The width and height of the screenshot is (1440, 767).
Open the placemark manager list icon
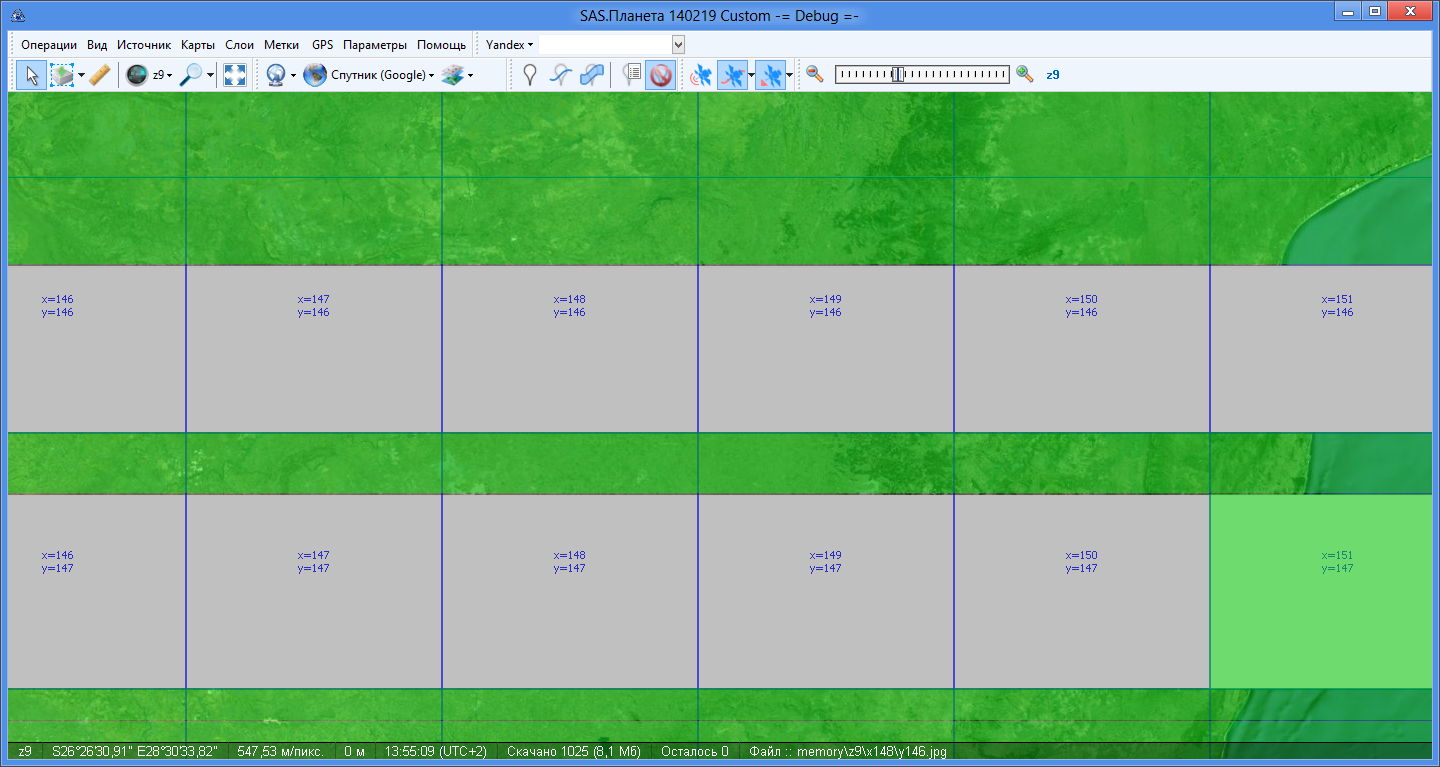(631, 75)
